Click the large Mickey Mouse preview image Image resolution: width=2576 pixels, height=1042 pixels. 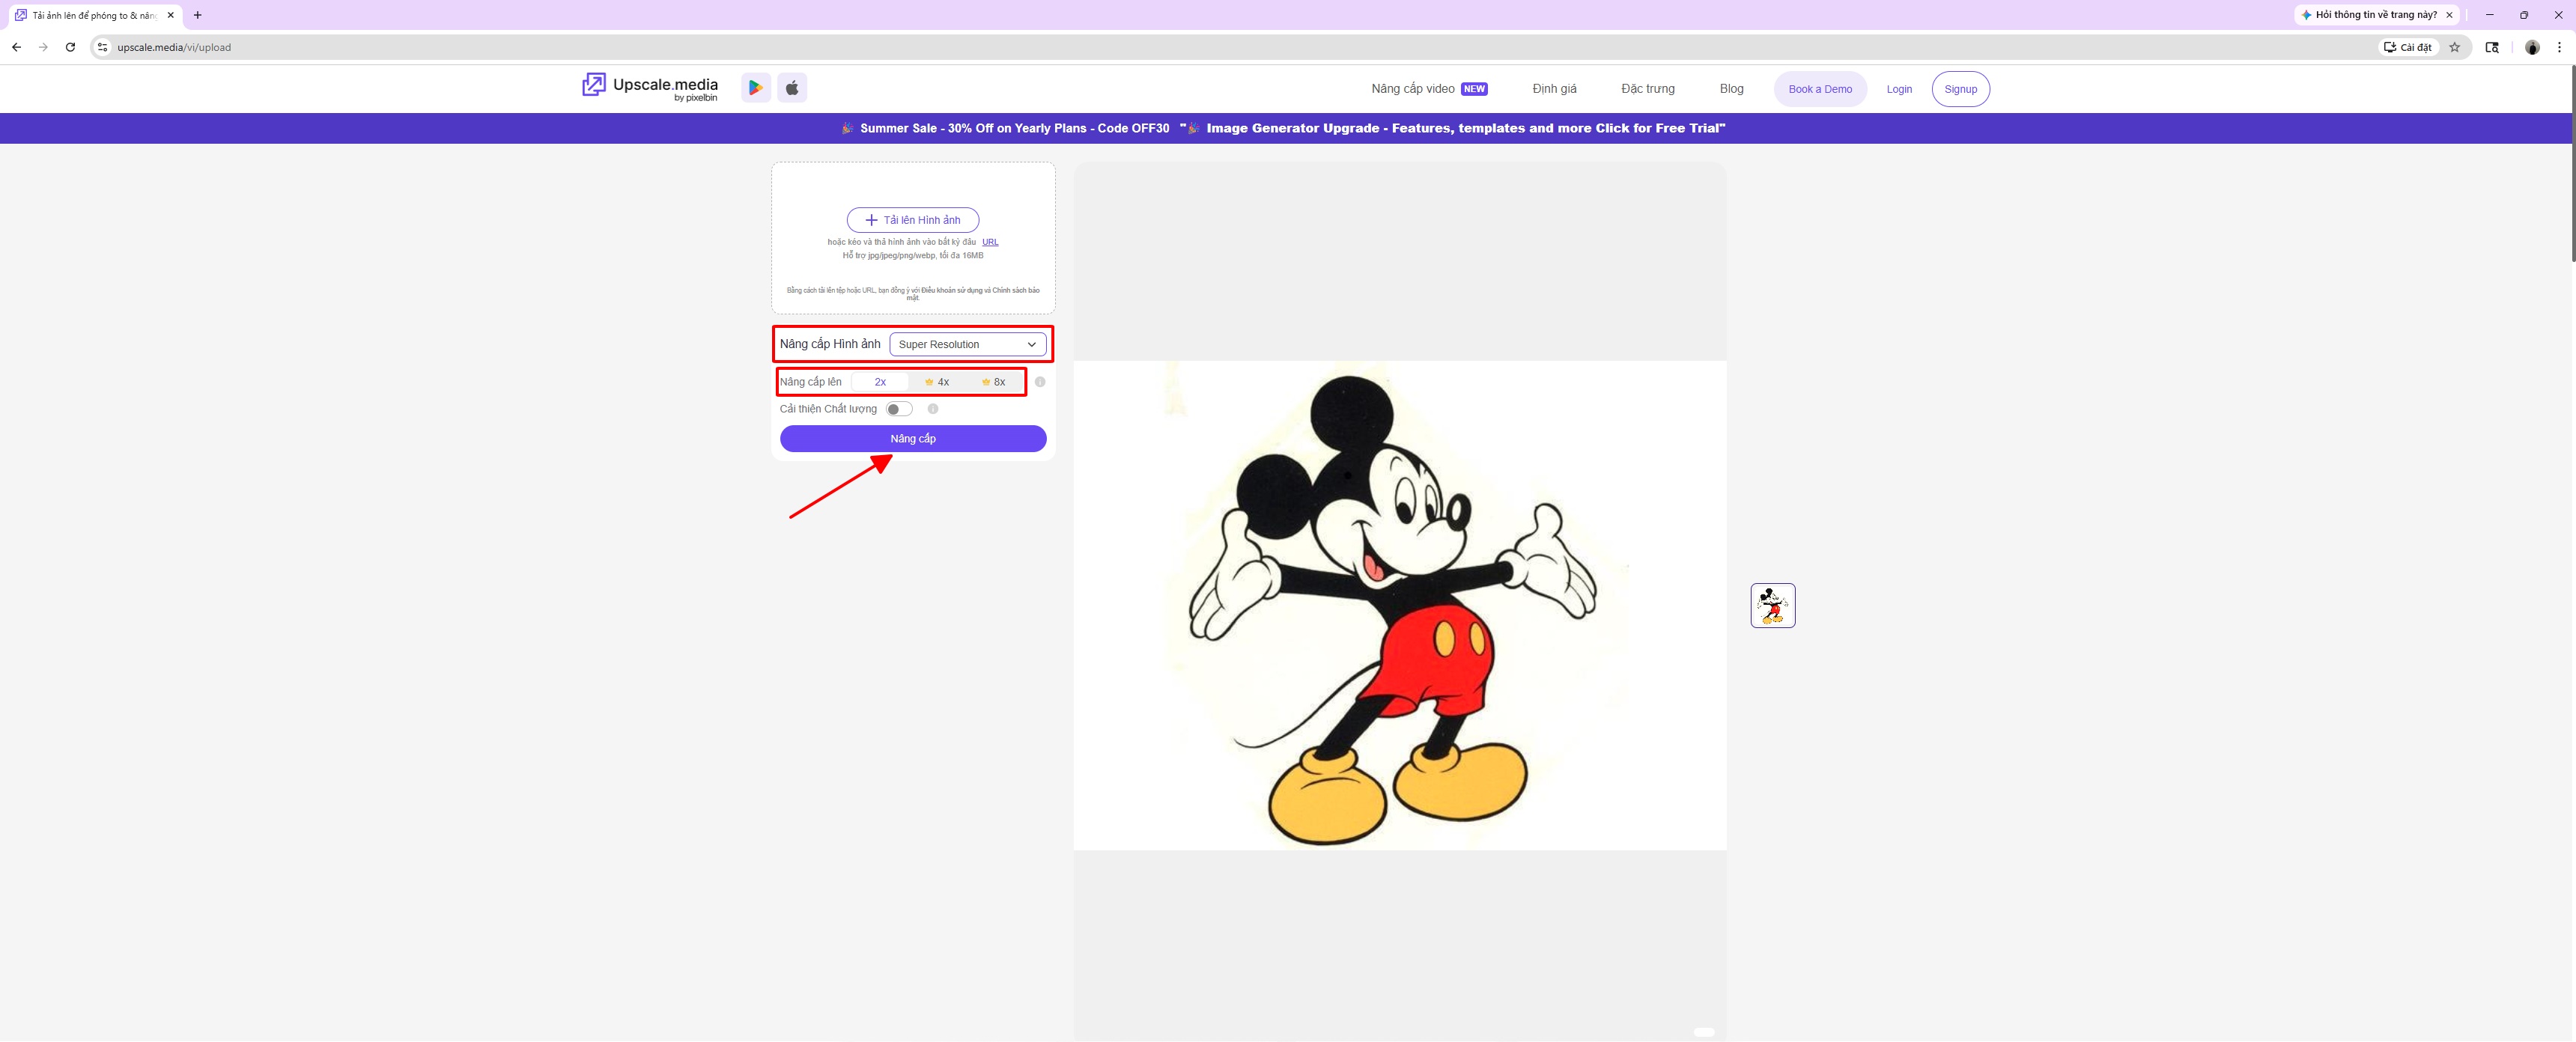pyautogui.click(x=1400, y=605)
